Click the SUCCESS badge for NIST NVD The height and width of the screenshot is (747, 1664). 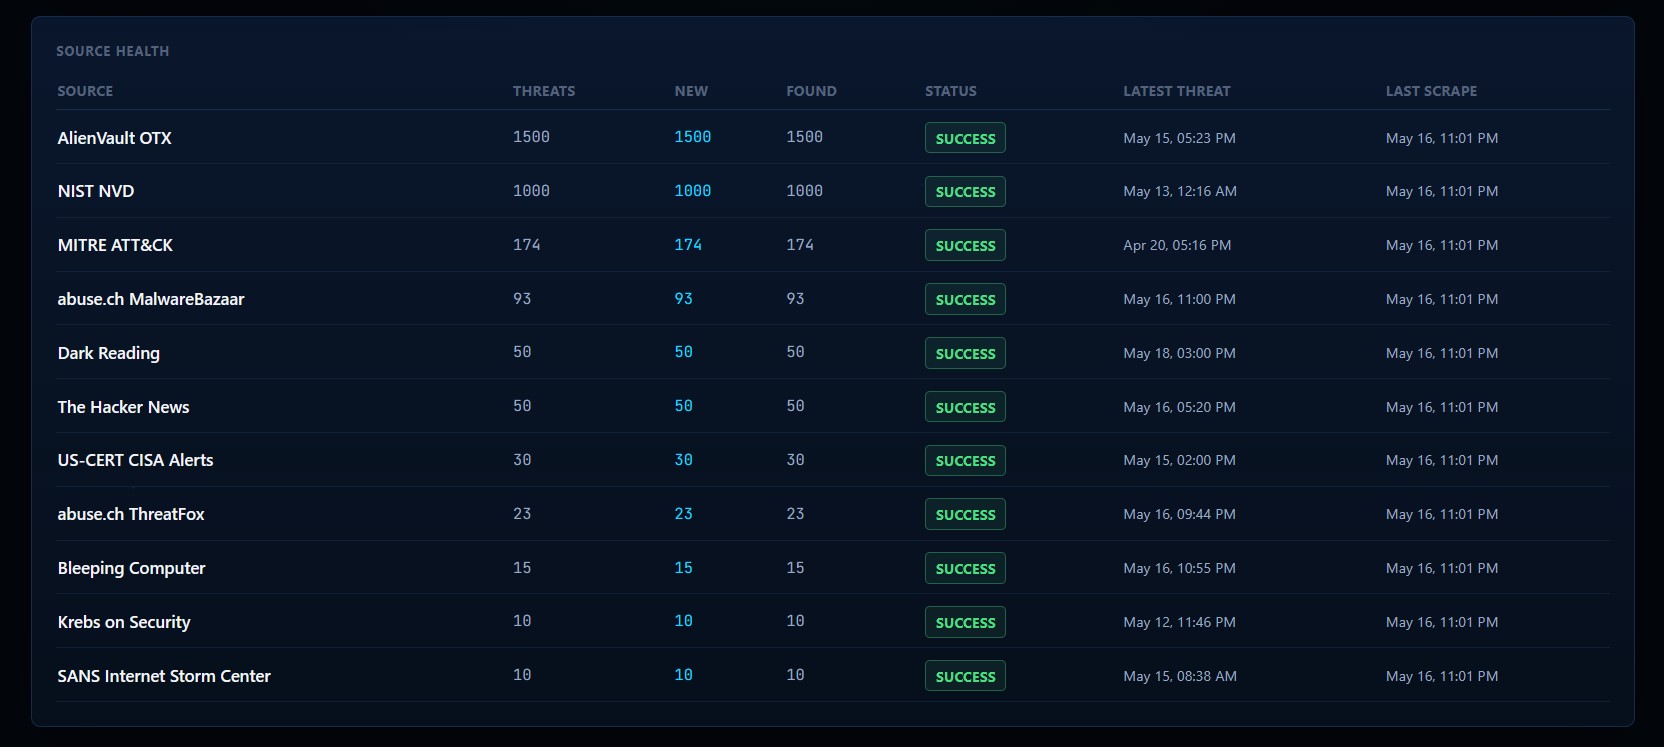point(965,191)
